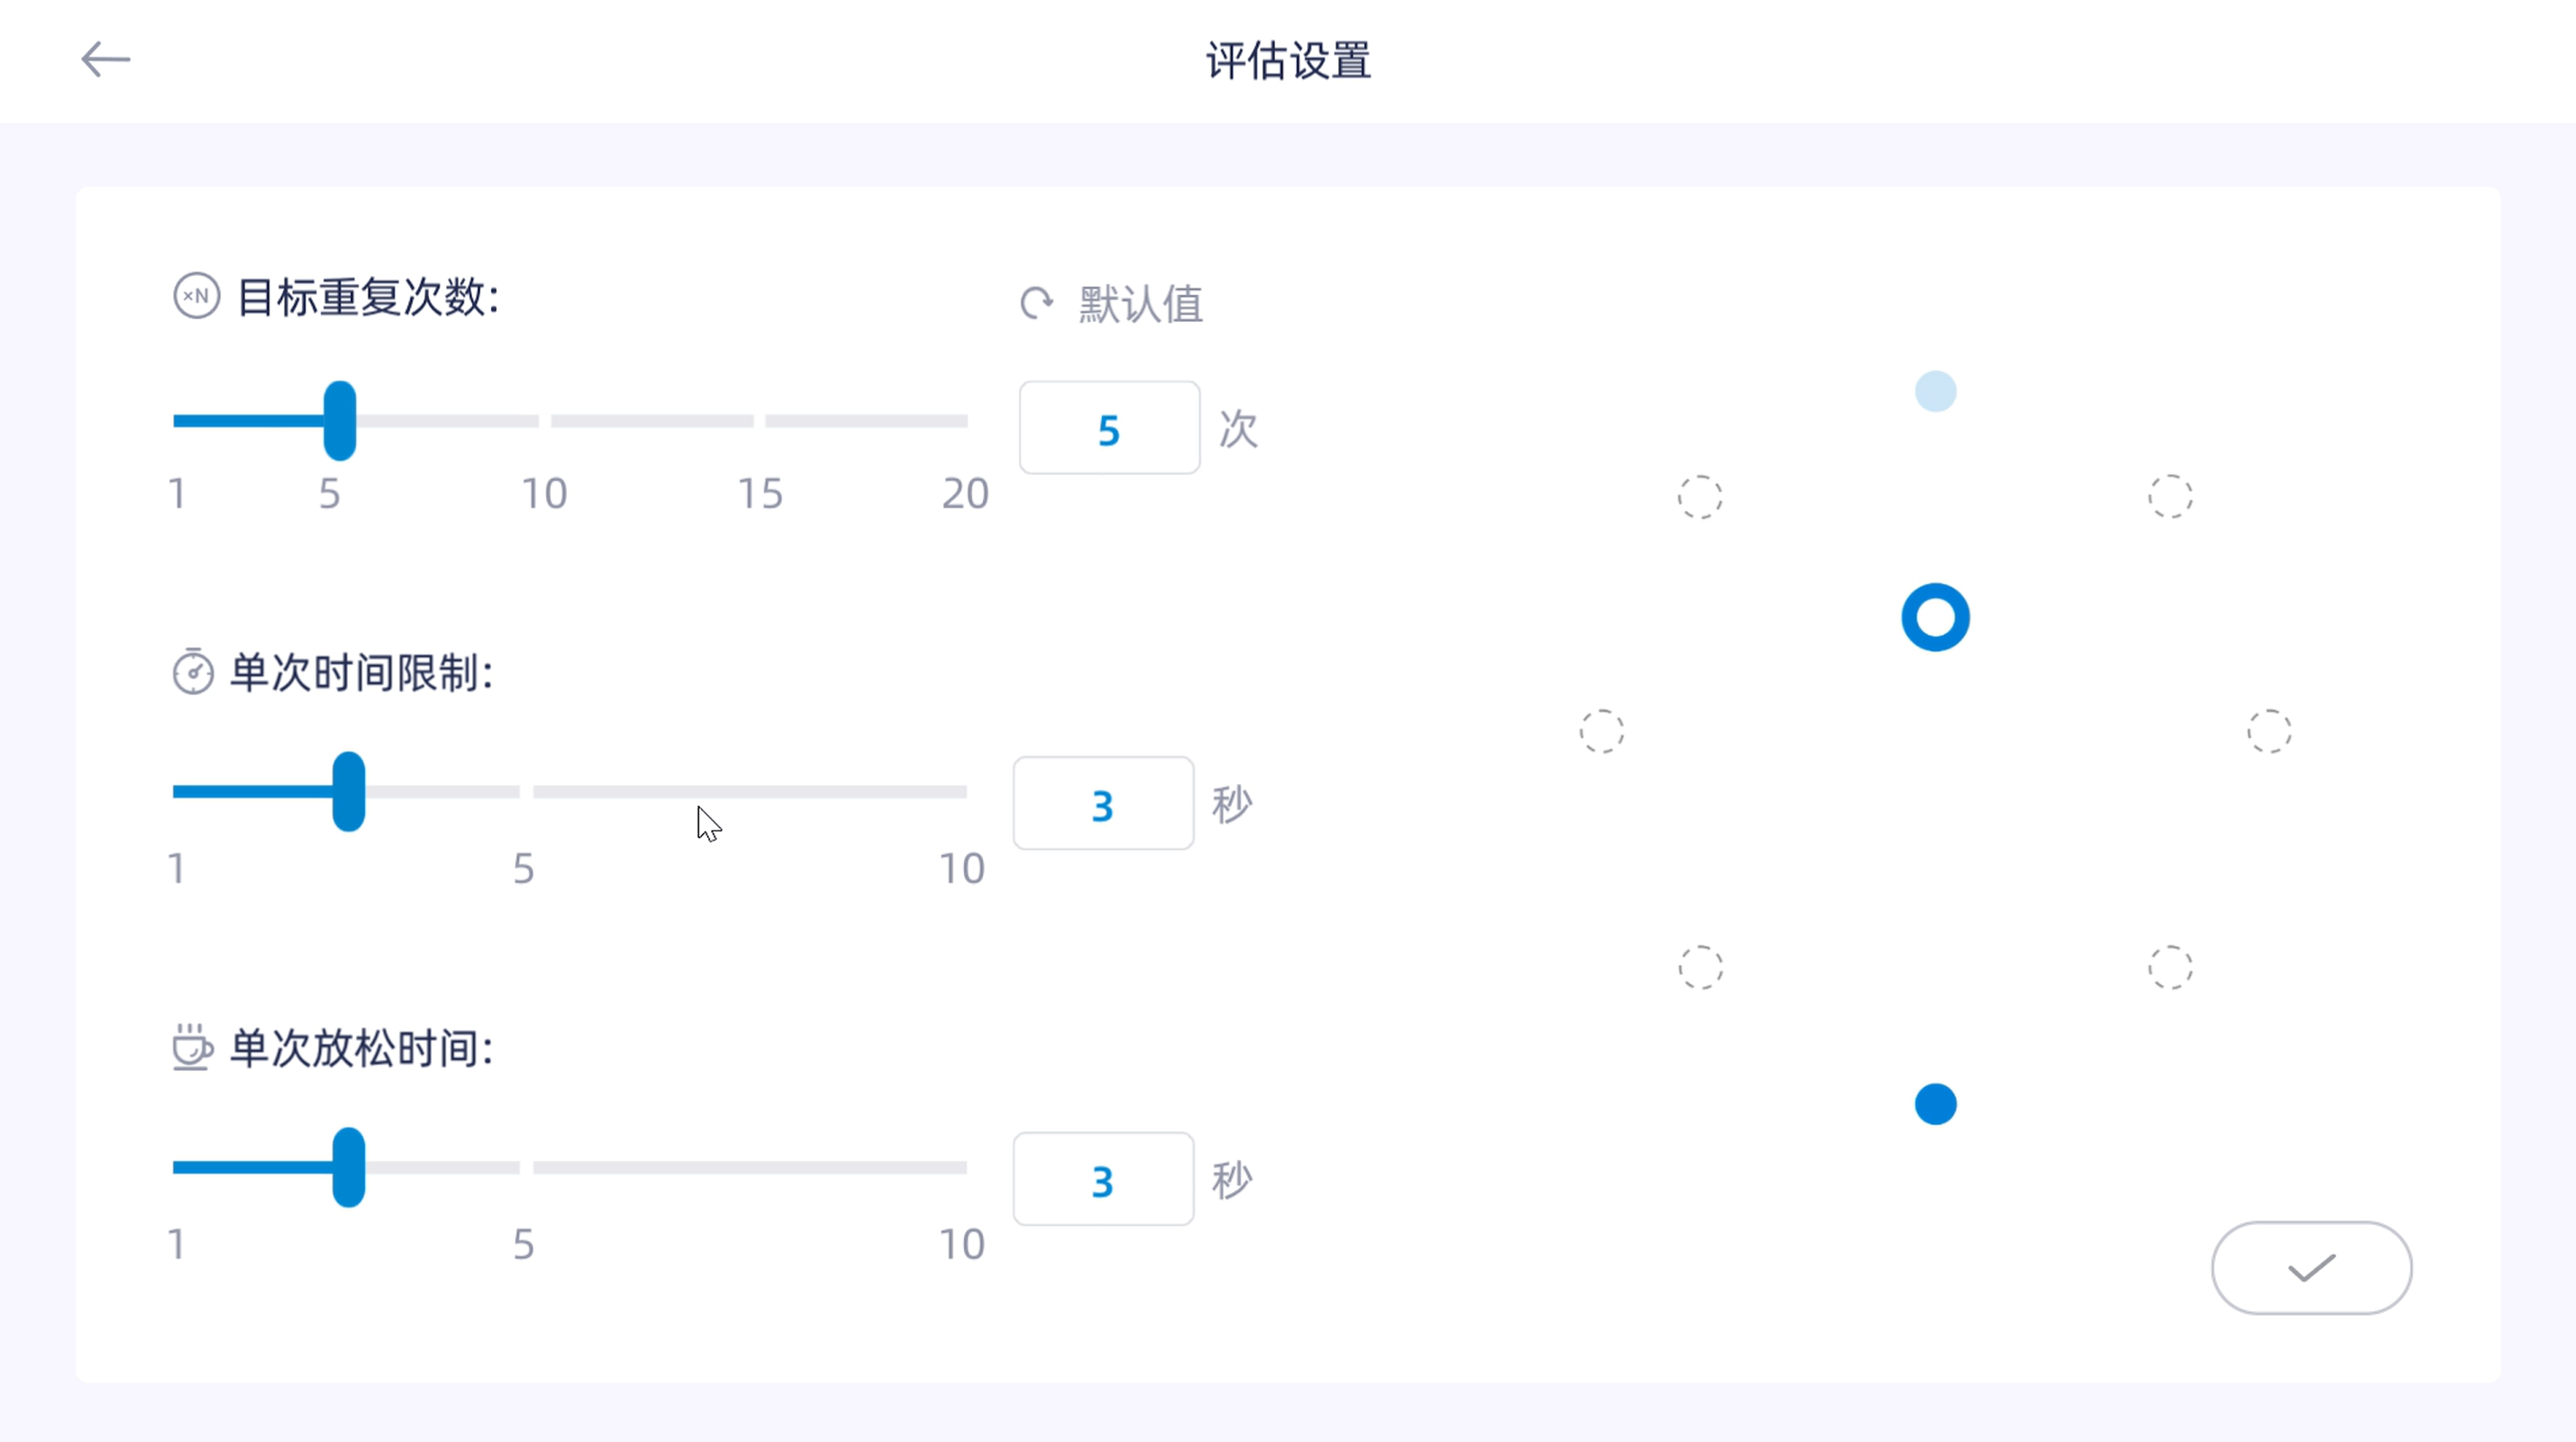Click the stopwatch time limit icon
Screen dimensions: 2576x1442
(193, 671)
